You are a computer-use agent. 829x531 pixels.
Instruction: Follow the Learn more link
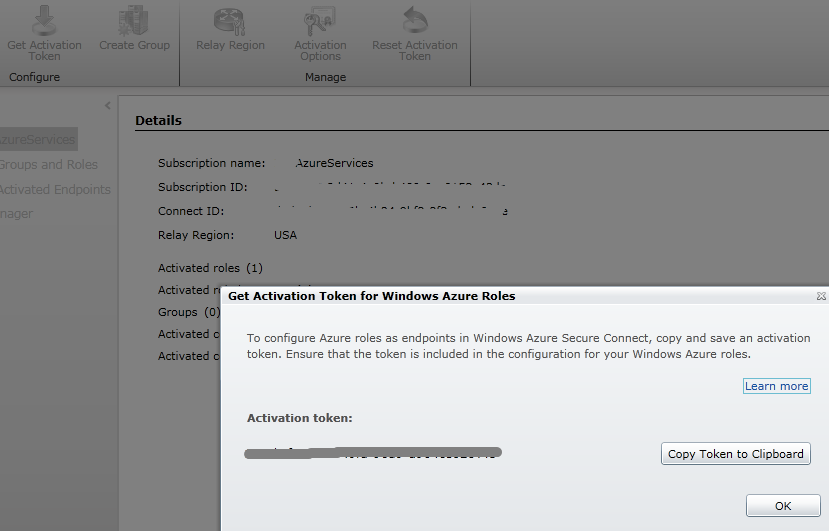click(776, 386)
